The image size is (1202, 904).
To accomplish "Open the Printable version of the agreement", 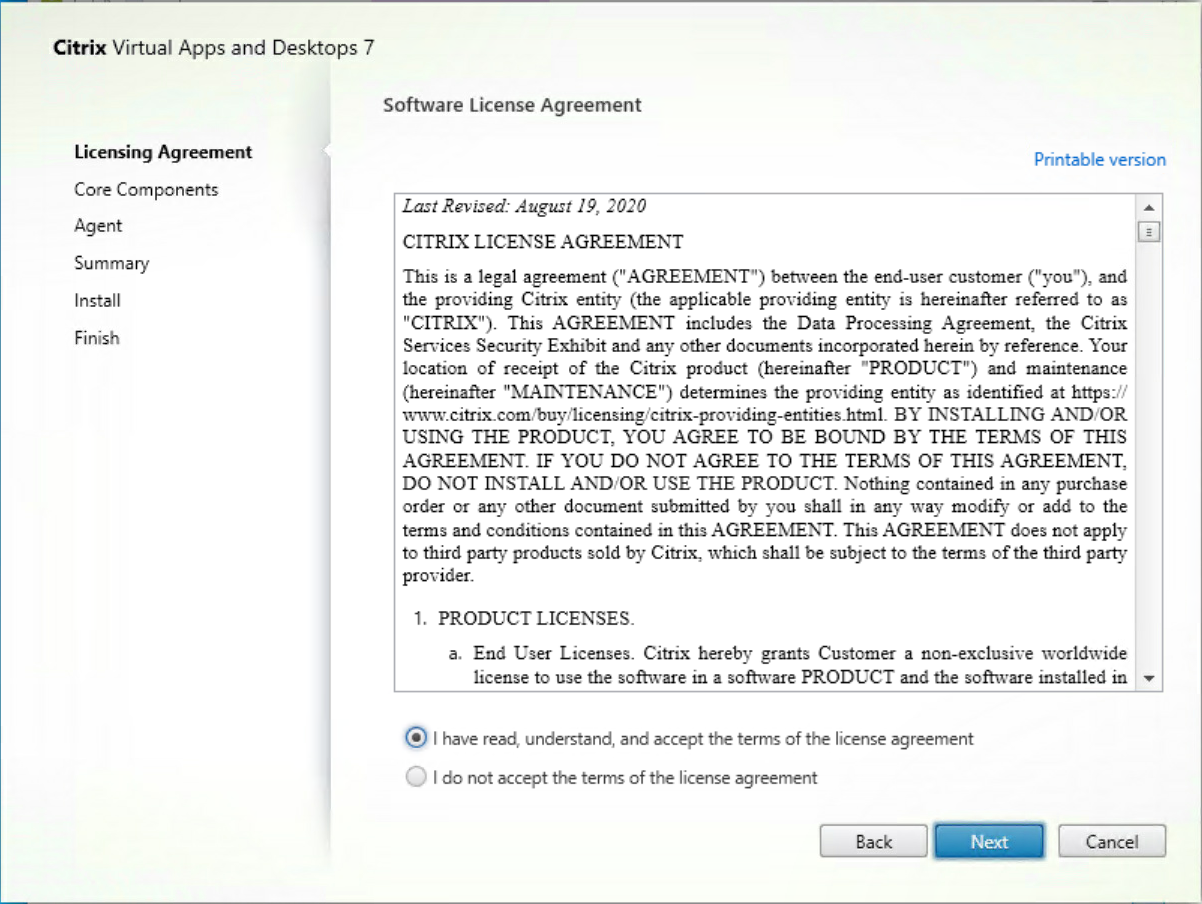I will coord(1098,159).
